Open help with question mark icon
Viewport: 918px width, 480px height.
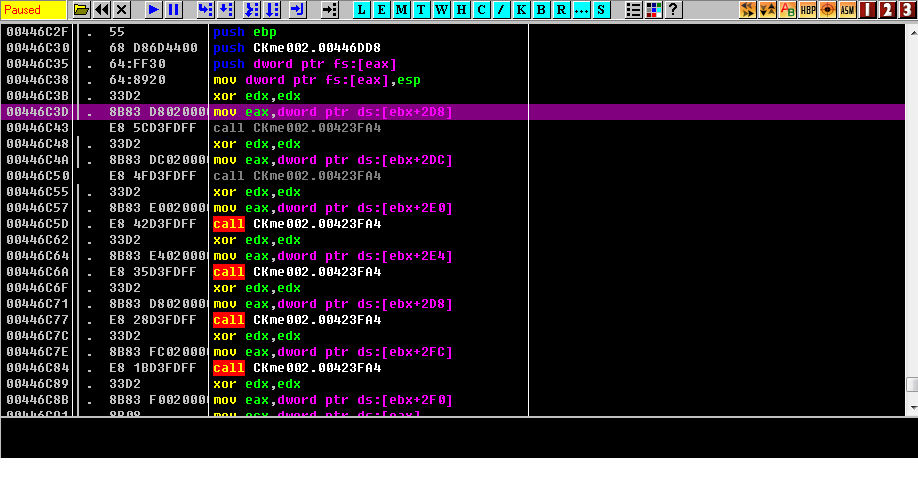[x=673, y=9]
